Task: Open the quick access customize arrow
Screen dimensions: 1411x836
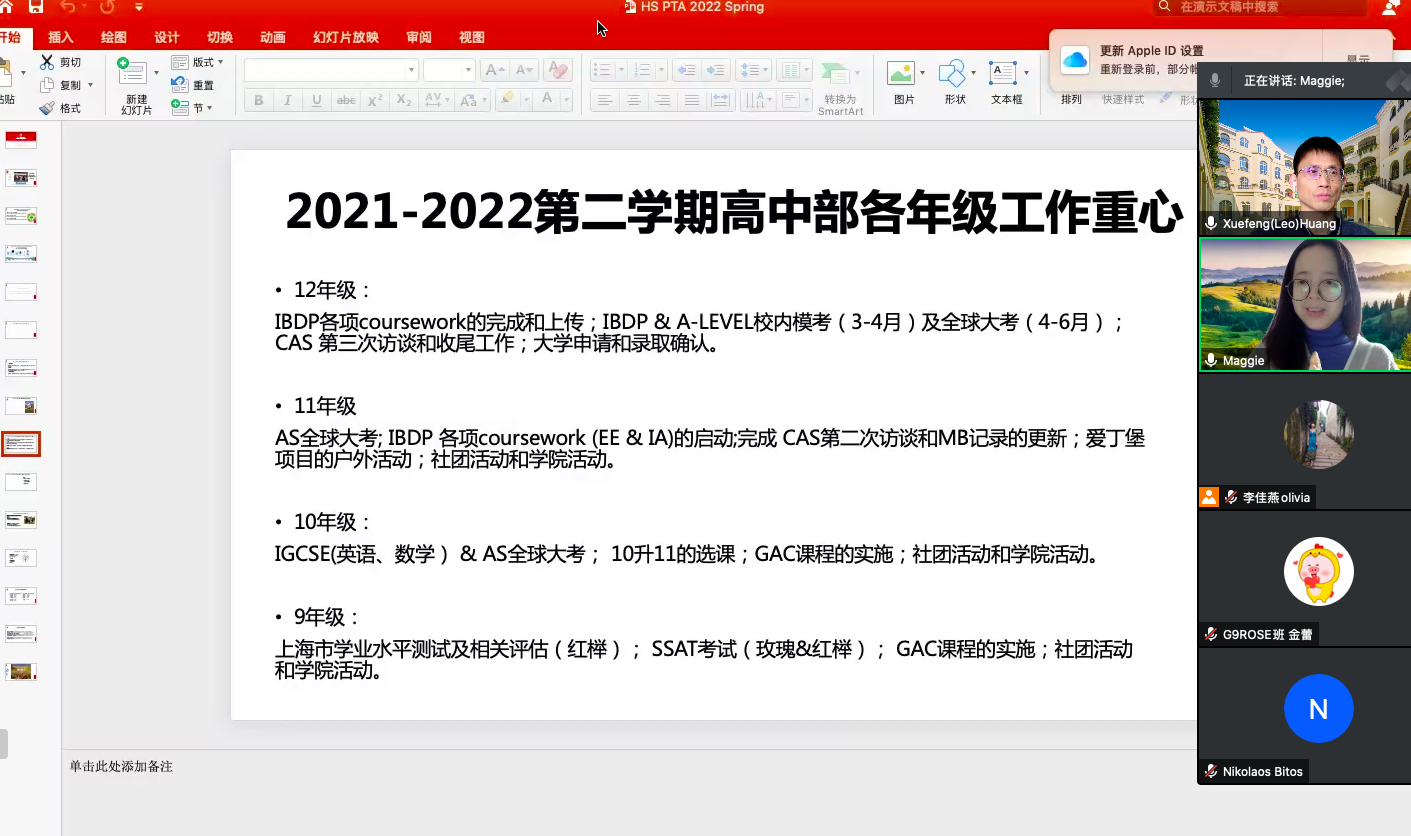Action: tap(139, 7)
